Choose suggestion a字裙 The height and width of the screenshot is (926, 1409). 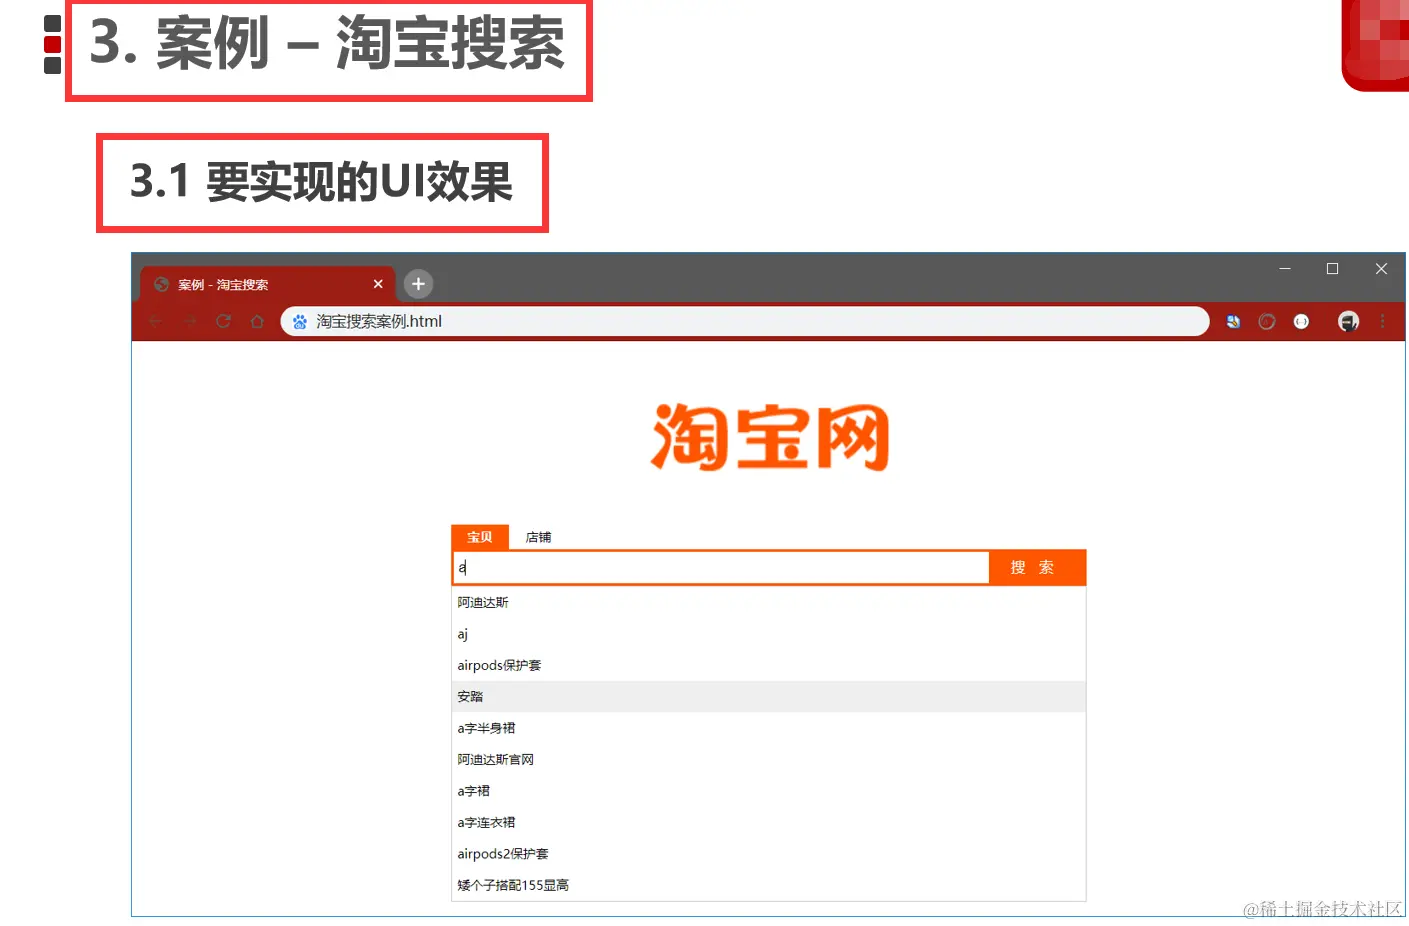click(x=768, y=791)
